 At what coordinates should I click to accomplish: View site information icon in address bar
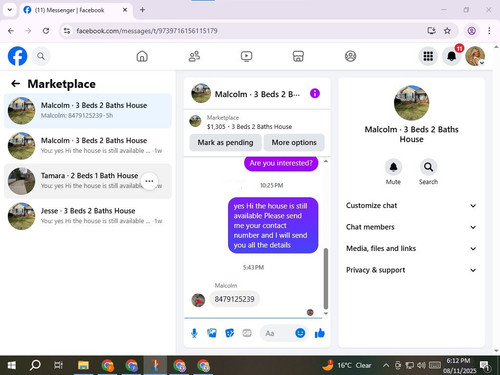(x=67, y=31)
